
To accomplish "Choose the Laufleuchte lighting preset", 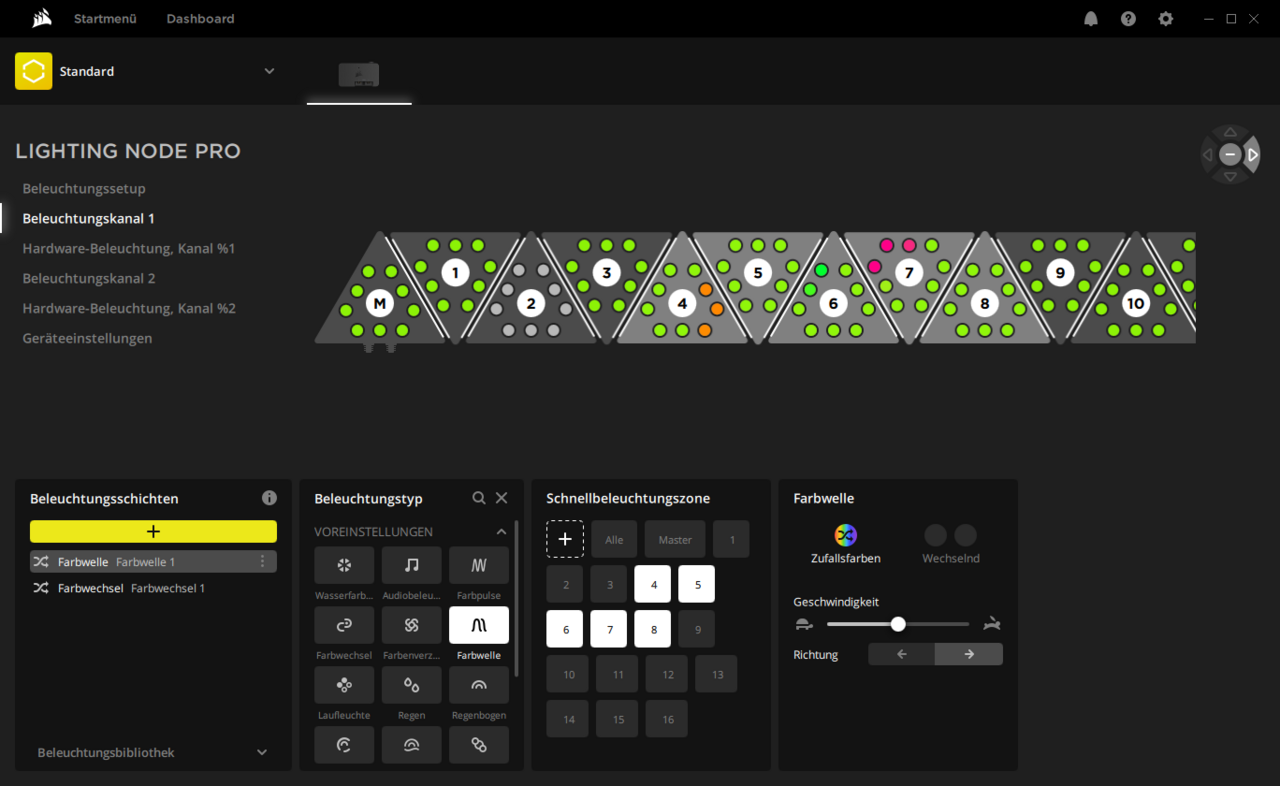I will click(344, 685).
